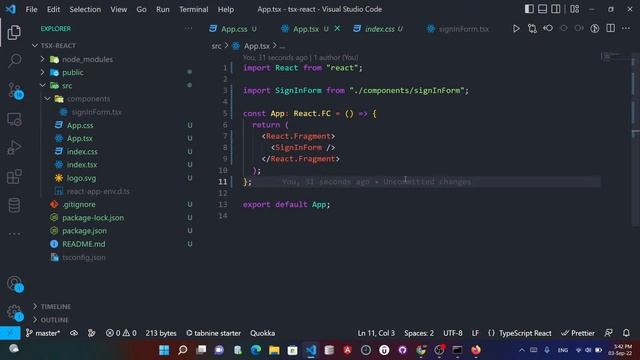The width and height of the screenshot is (640, 360).
Task: Change the LF end of line sequence
Action: click(x=475, y=333)
